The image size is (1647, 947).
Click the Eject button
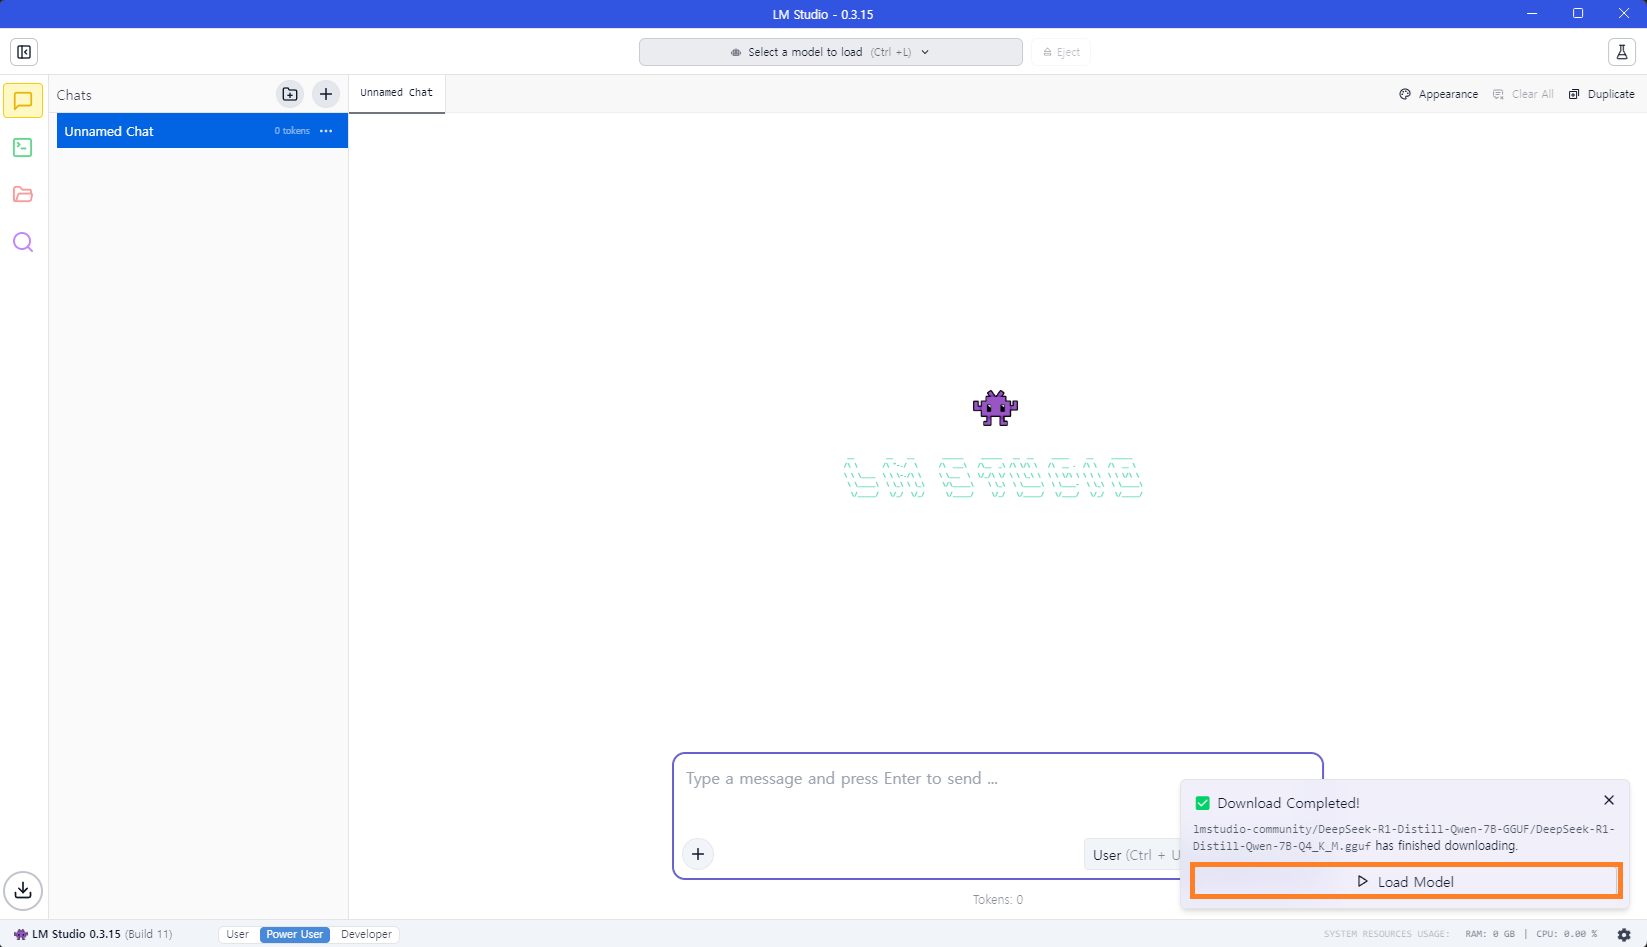(1062, 52)
